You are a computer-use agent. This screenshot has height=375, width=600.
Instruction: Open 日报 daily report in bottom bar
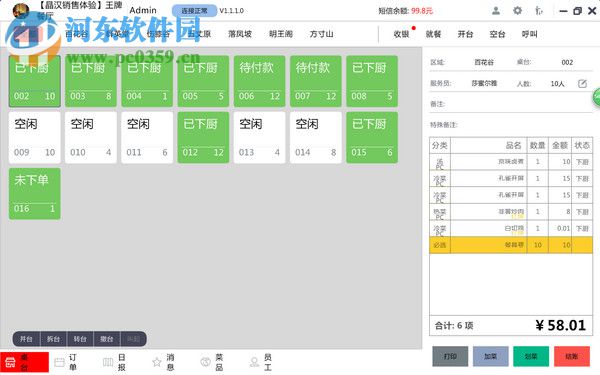tap(114, 362)
